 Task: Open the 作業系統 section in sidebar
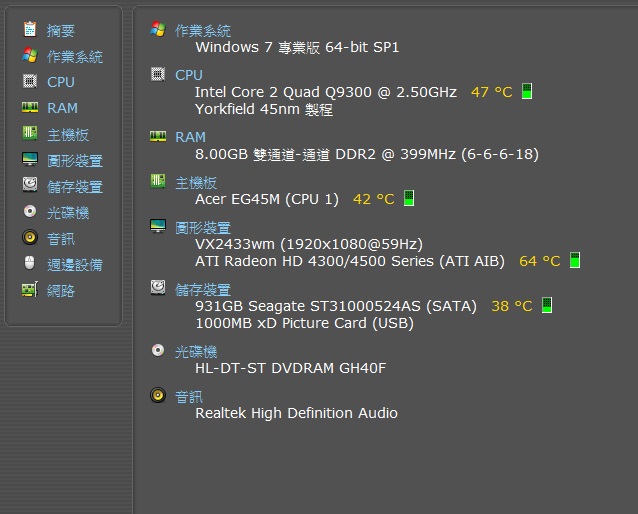[x=75, y=57]
